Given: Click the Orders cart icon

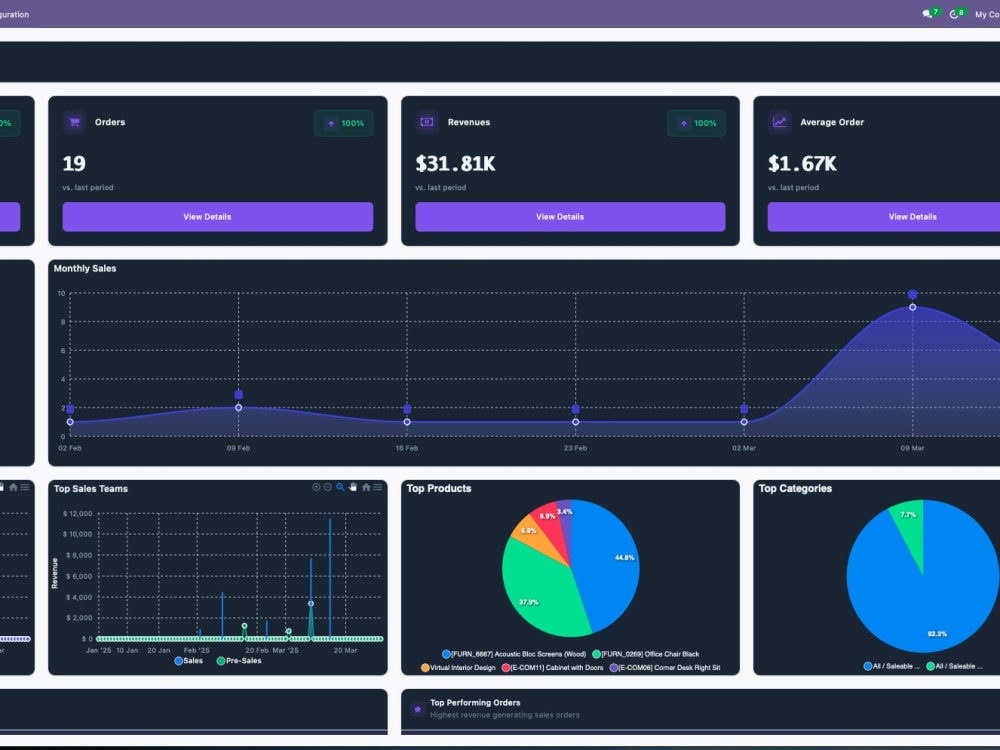Looking at the screenshot, I should 75,122.
